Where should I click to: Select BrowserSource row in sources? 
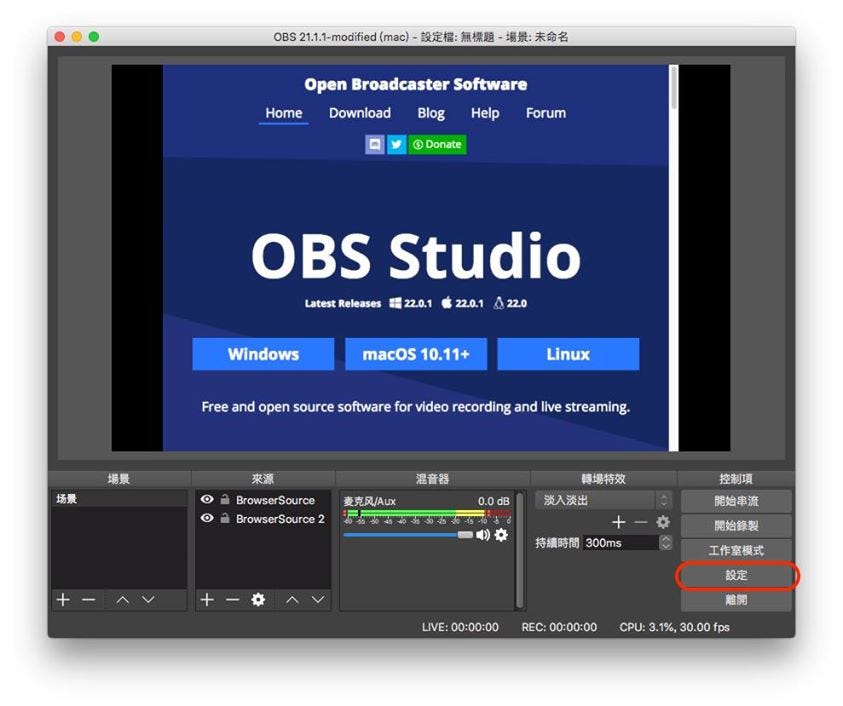(x=263, y=500)
